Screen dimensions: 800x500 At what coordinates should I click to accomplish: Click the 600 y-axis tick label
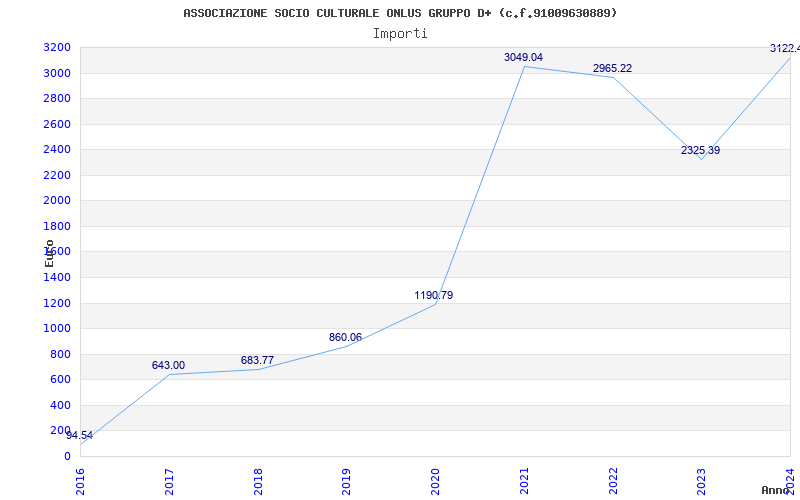click(61, 380)
